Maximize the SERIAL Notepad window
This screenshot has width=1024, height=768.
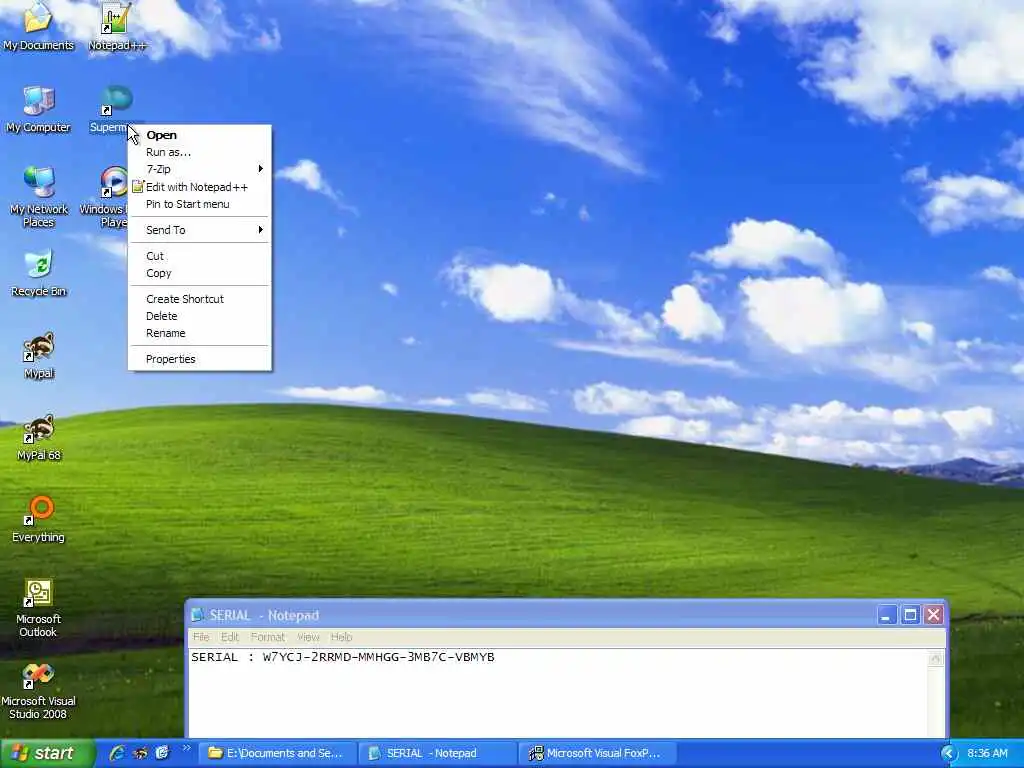tap(910, 615)
